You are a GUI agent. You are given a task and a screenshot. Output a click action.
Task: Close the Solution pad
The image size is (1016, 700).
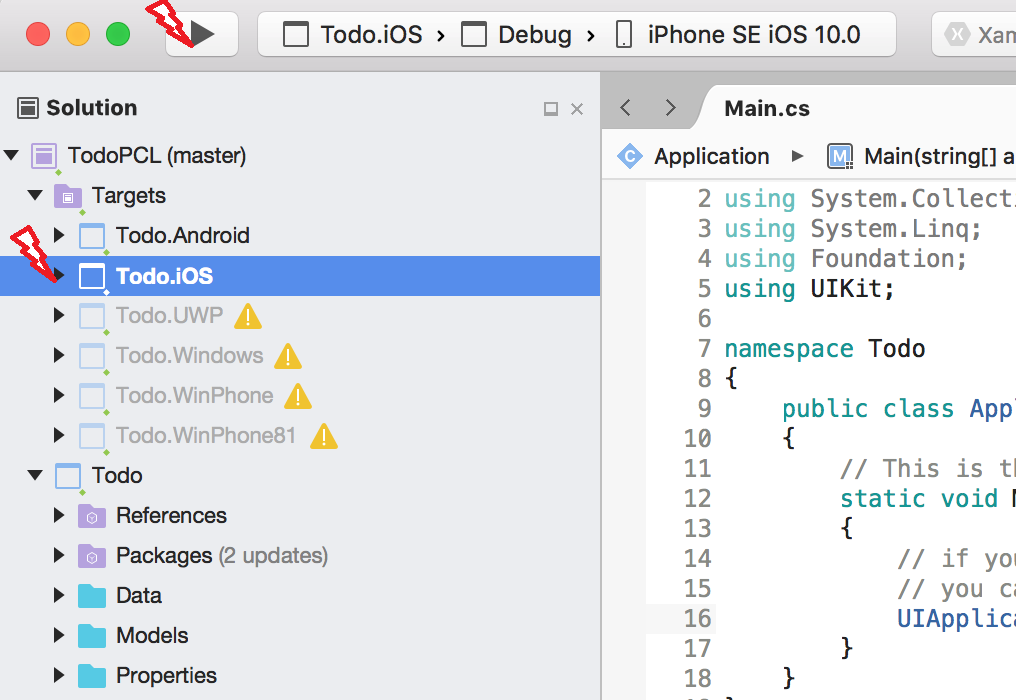click(577, 109)
